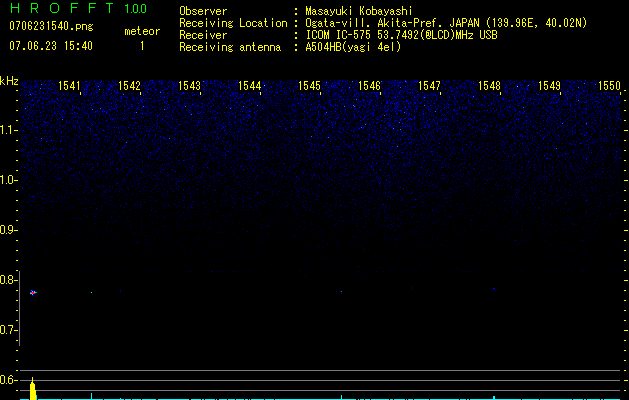Viewport: 629px width, 400px height.
Task: Click the faint echo near 1548 at 0.78 kHz
Action: [x=494, y=288]
